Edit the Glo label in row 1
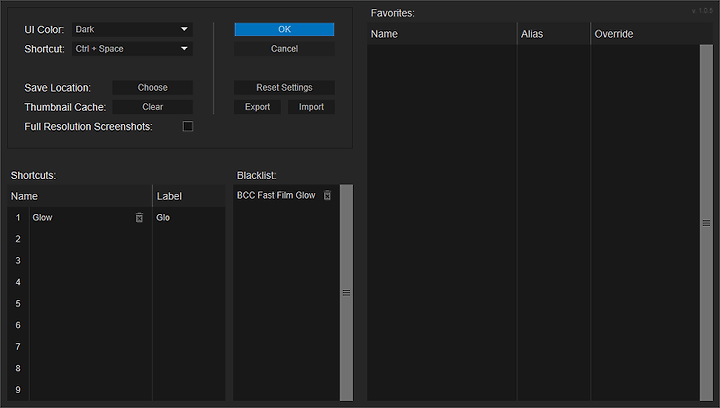The width and height of the screenshot is (720, 408). click(x=163, y=218)
